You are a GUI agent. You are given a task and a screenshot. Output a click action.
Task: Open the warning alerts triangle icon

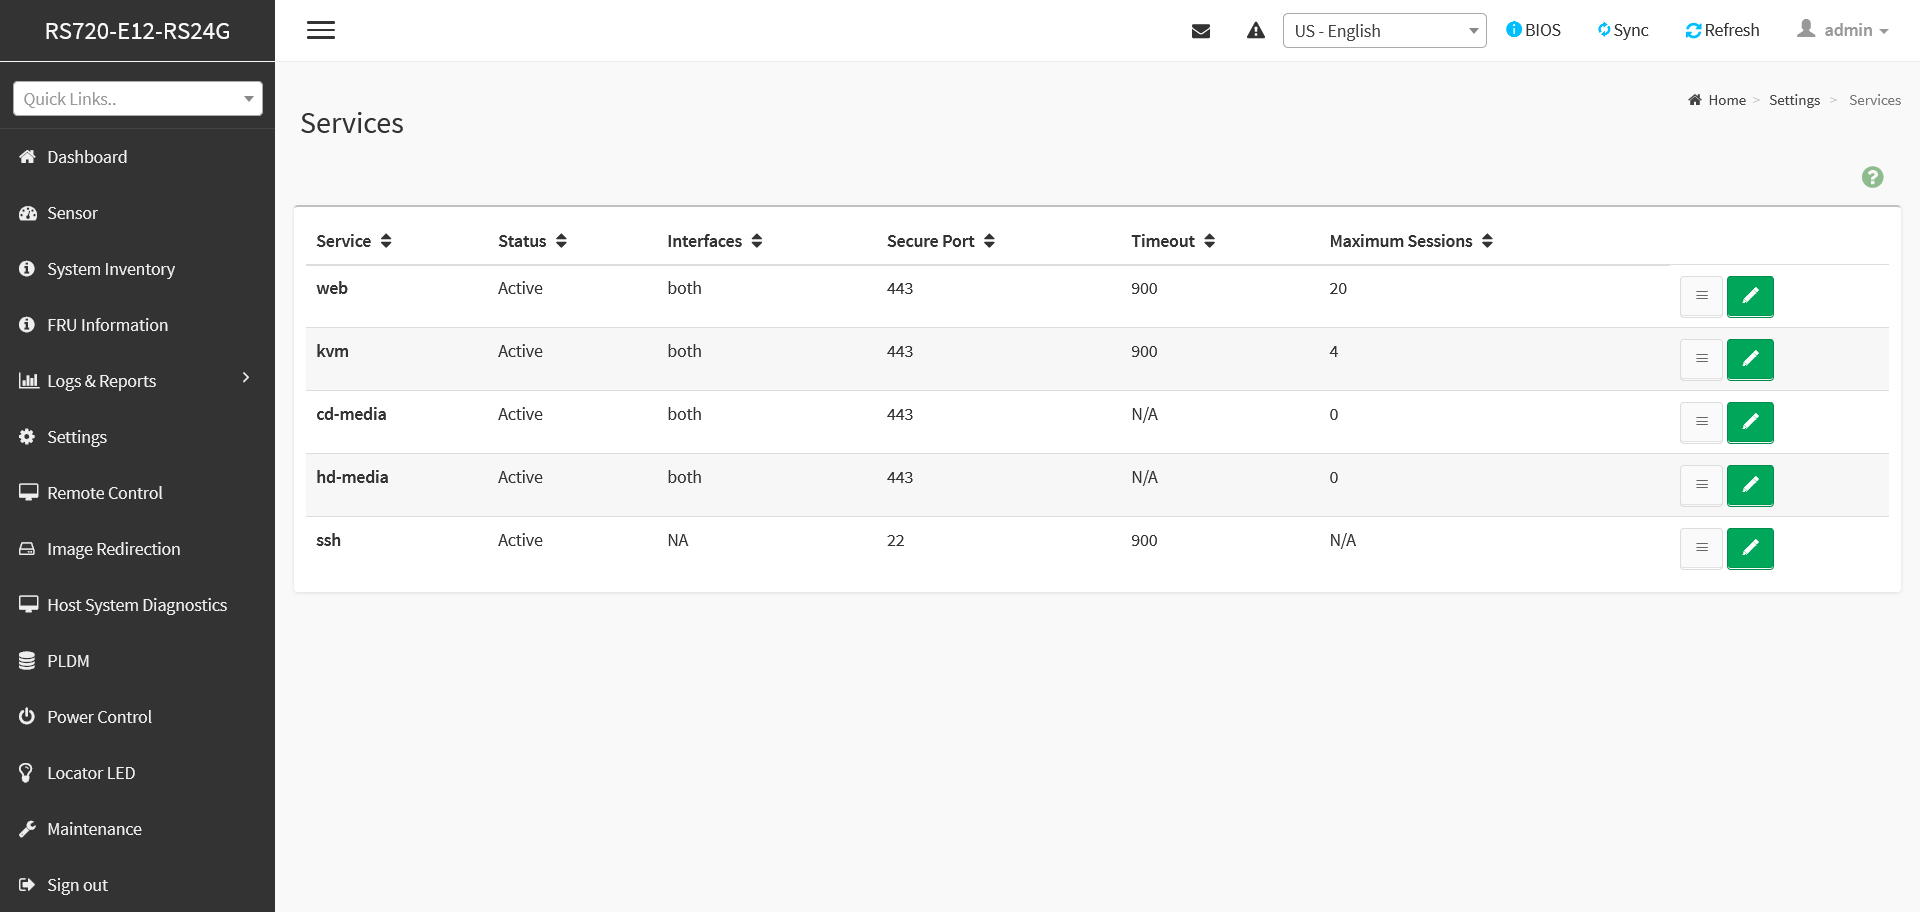point(1256,31)
